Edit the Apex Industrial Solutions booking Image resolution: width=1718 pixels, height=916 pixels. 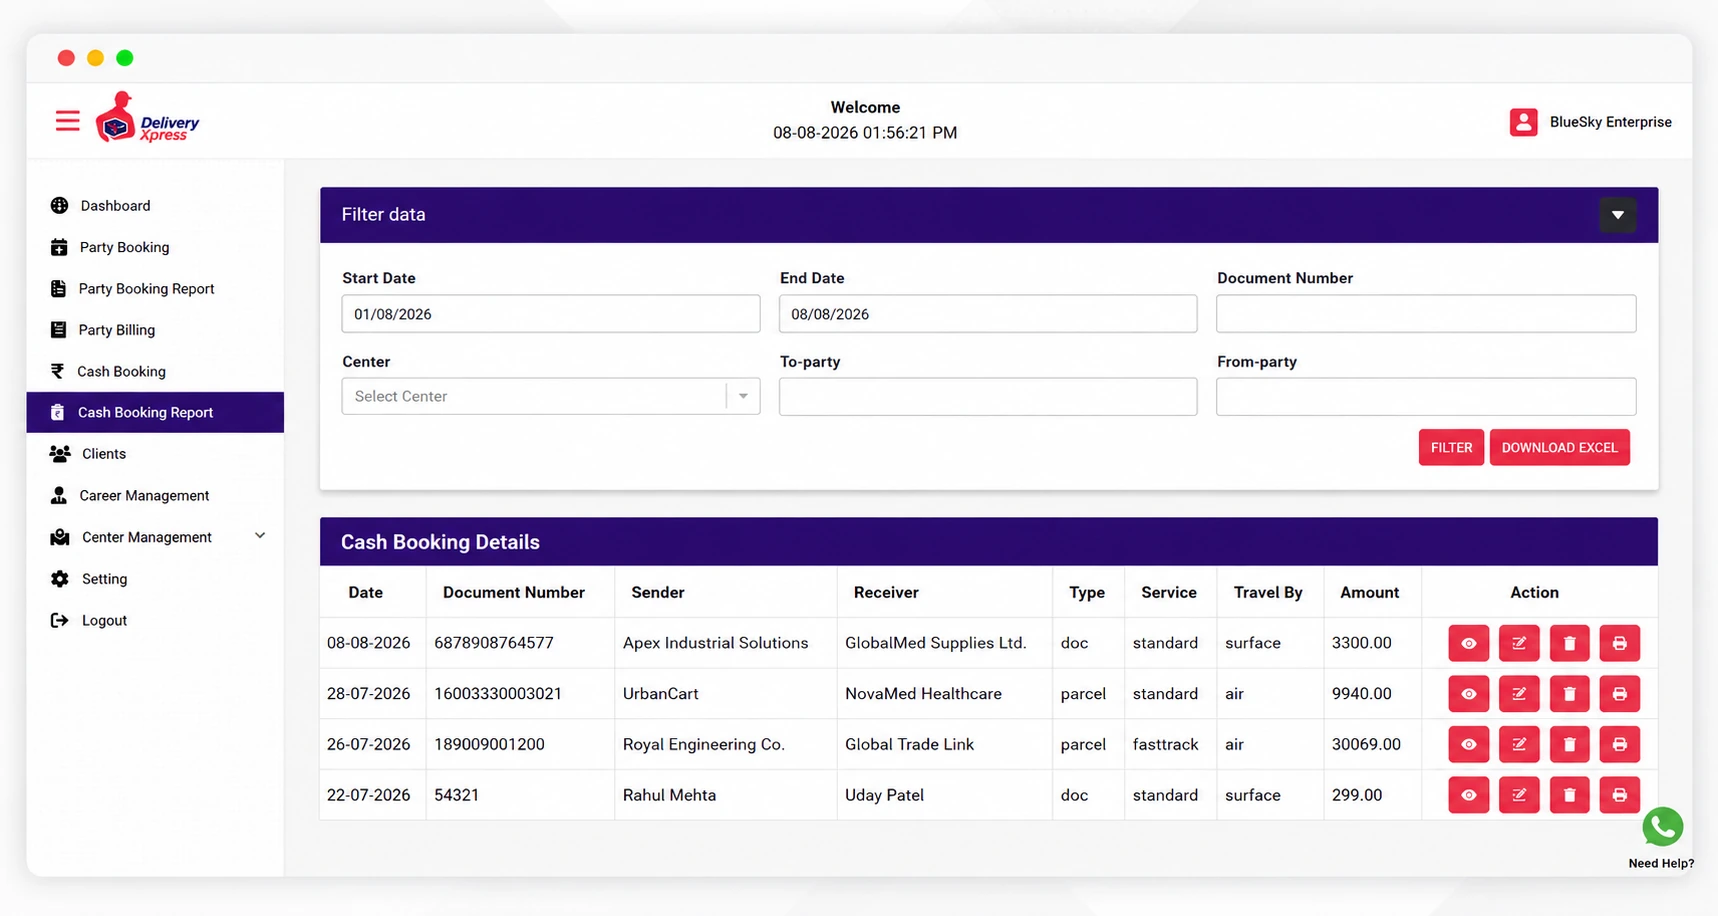click(x=1519, y=643)
